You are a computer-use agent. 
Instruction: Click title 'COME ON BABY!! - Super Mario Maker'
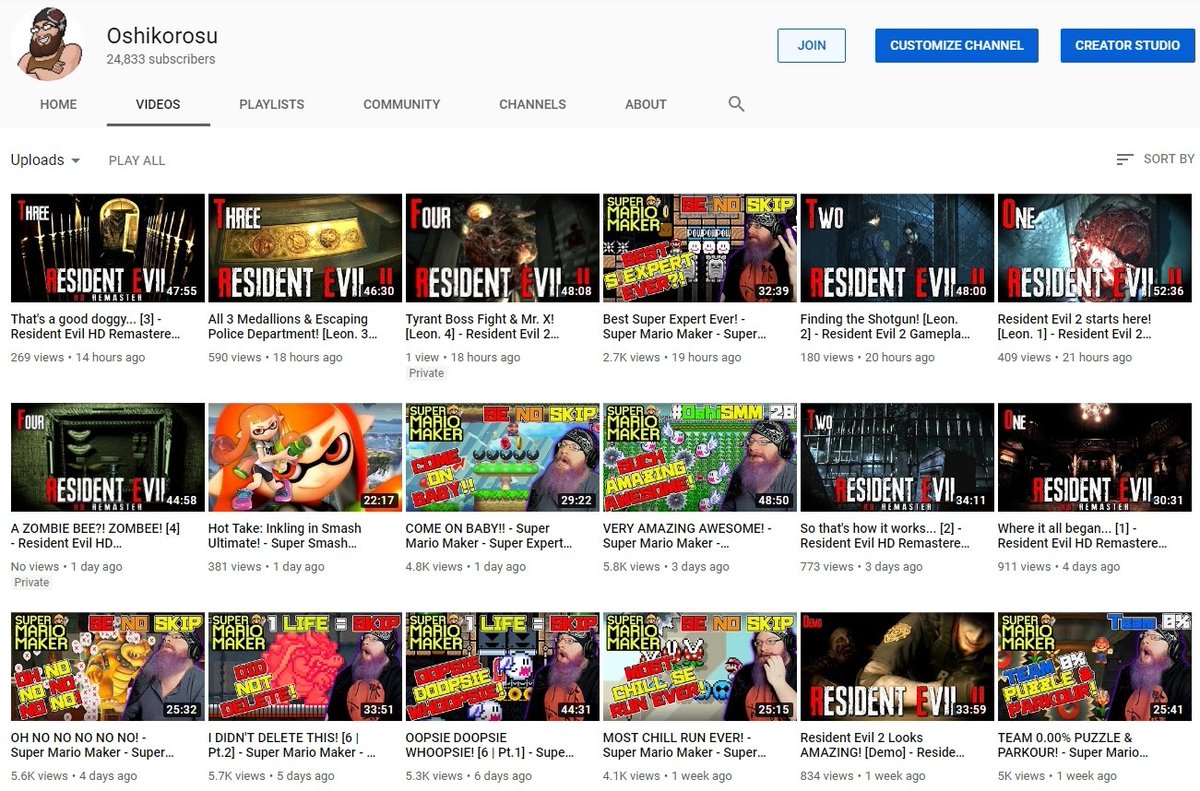[489, 536]
